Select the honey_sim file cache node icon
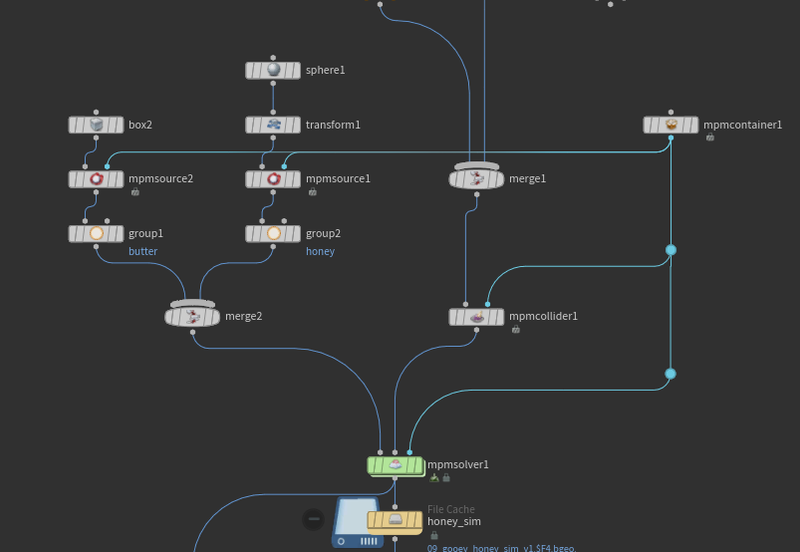The width and height of the screenshot is (800, 552). [395, 520]
